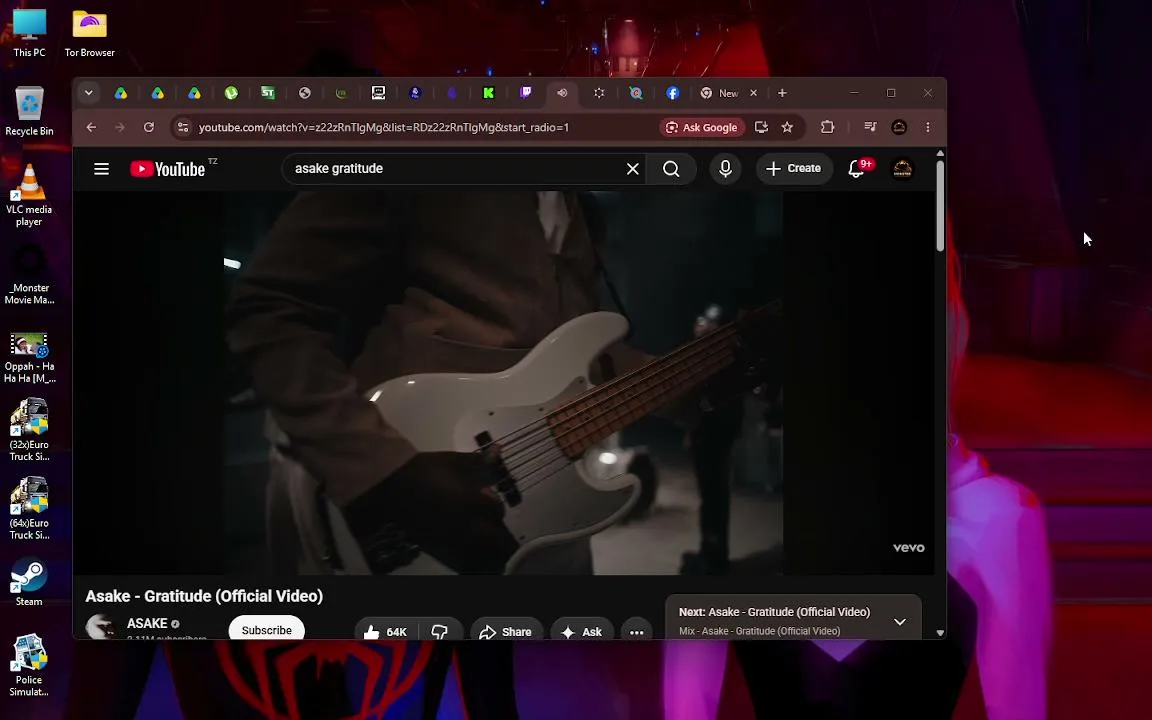Click the magnifier search button
1152x720 pixels.
point(671,169)
